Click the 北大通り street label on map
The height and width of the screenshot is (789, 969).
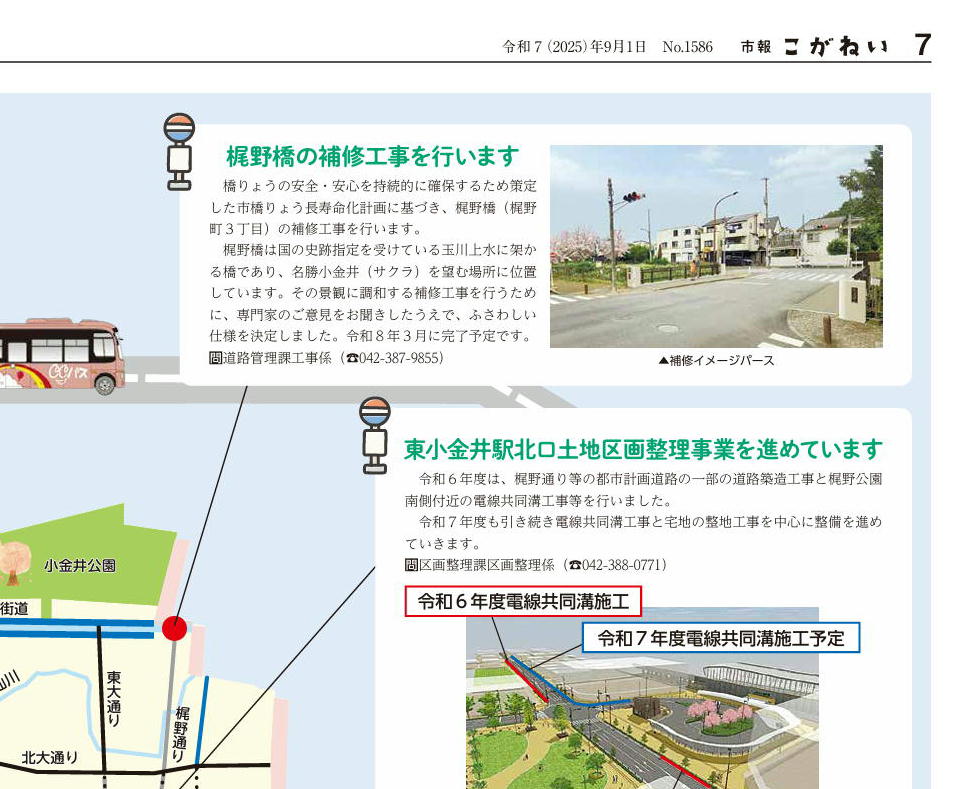click(50, 758)
